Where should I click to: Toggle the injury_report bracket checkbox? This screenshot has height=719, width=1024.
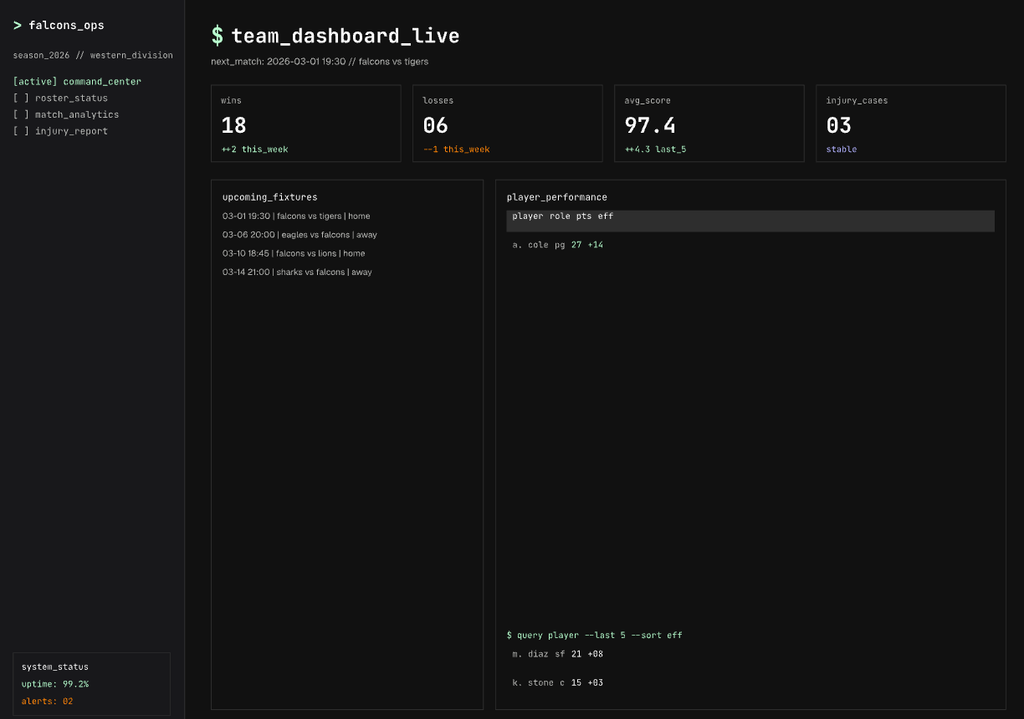(x=21, y=131)
